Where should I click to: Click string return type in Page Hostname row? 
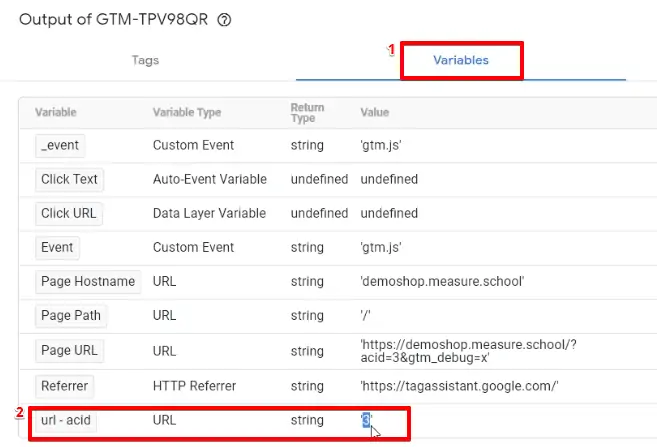[307, 282]
